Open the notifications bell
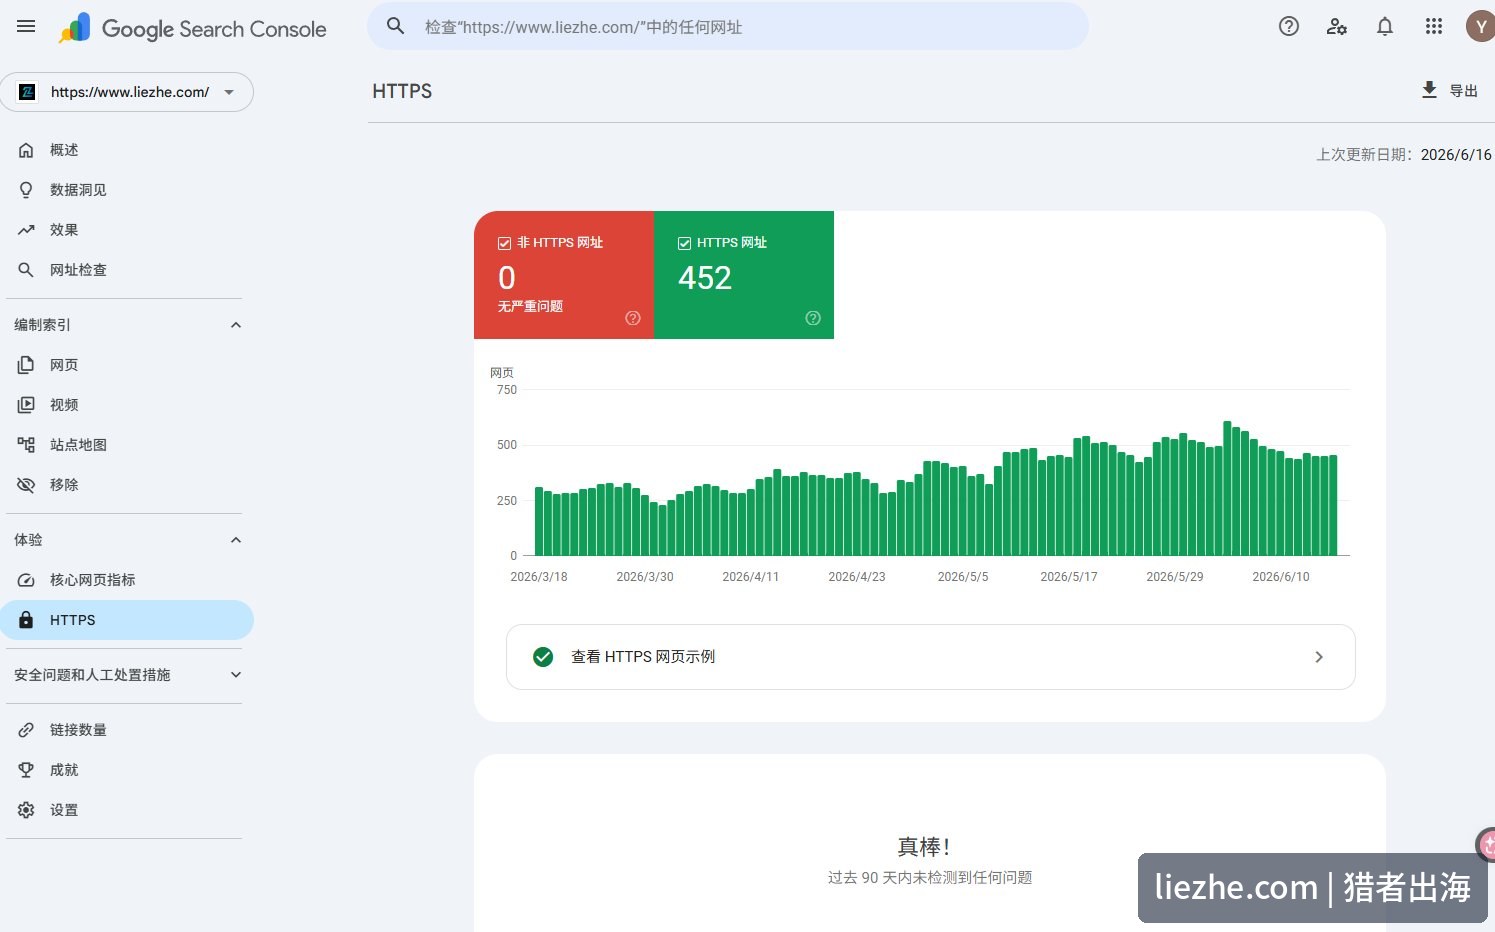1495x932 pixels. point(1385,27)
